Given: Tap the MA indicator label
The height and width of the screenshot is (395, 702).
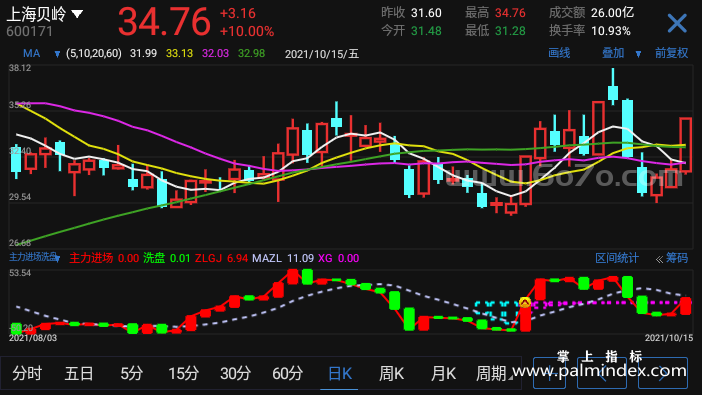Looking at the screenshot, I should 32,54.
